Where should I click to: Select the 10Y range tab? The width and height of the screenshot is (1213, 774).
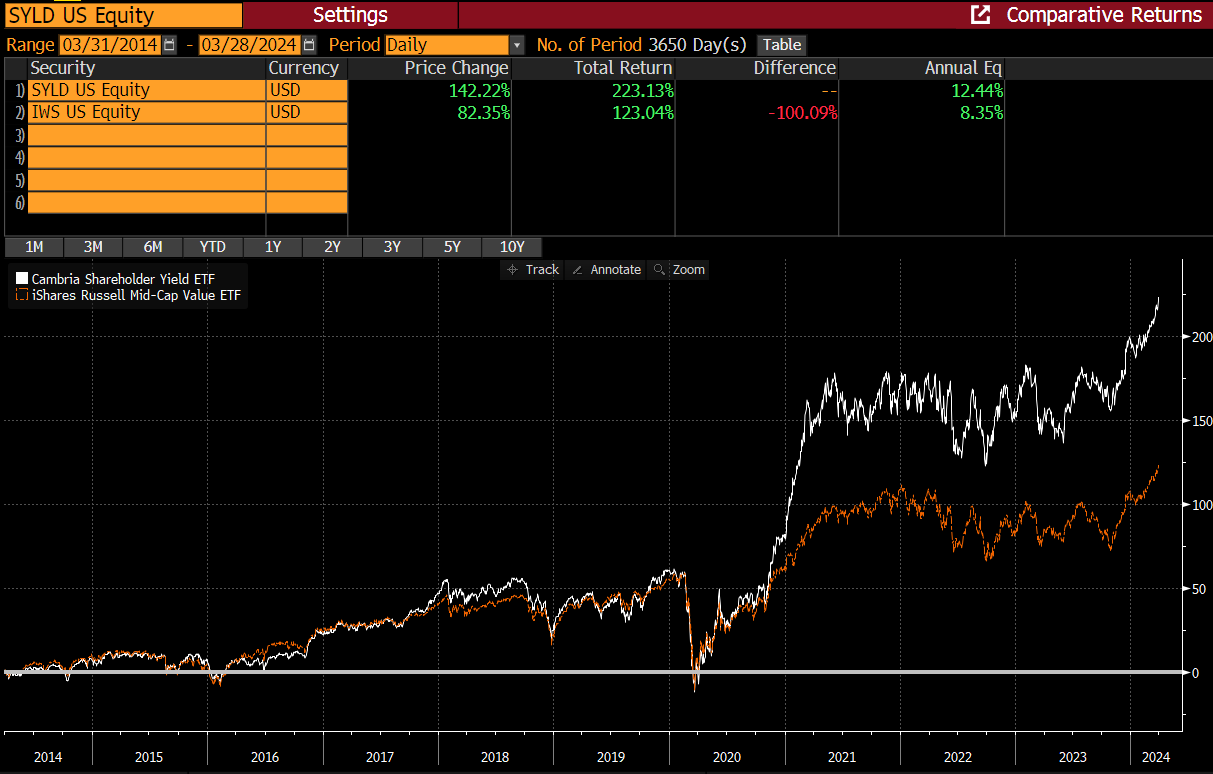point(512,246)
